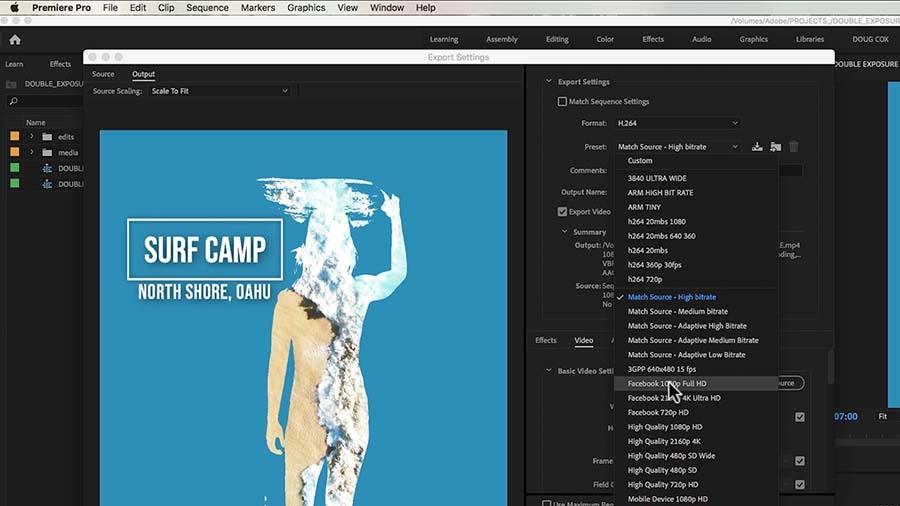
Task: Click the export preview thumbnail image
Action: click(x=303, y=318)
